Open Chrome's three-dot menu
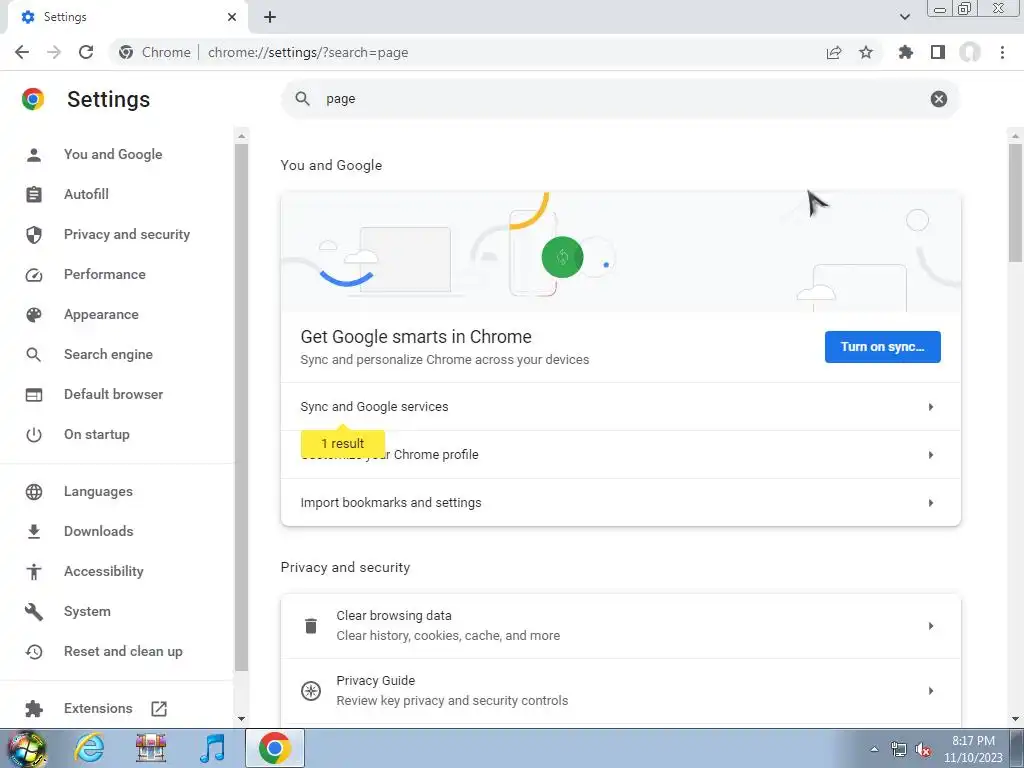1024x768 pixels. click(1002, 52)
